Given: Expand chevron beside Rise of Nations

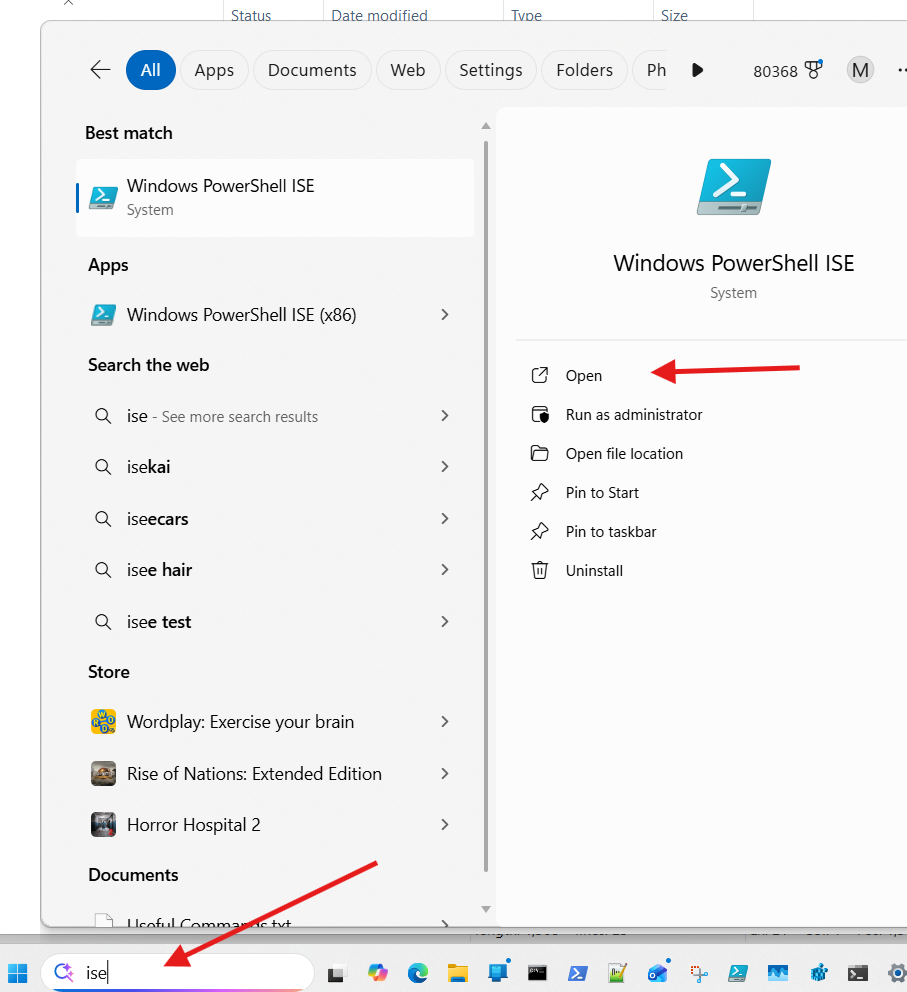Looking at the screenshot, I should pos(445,774).
